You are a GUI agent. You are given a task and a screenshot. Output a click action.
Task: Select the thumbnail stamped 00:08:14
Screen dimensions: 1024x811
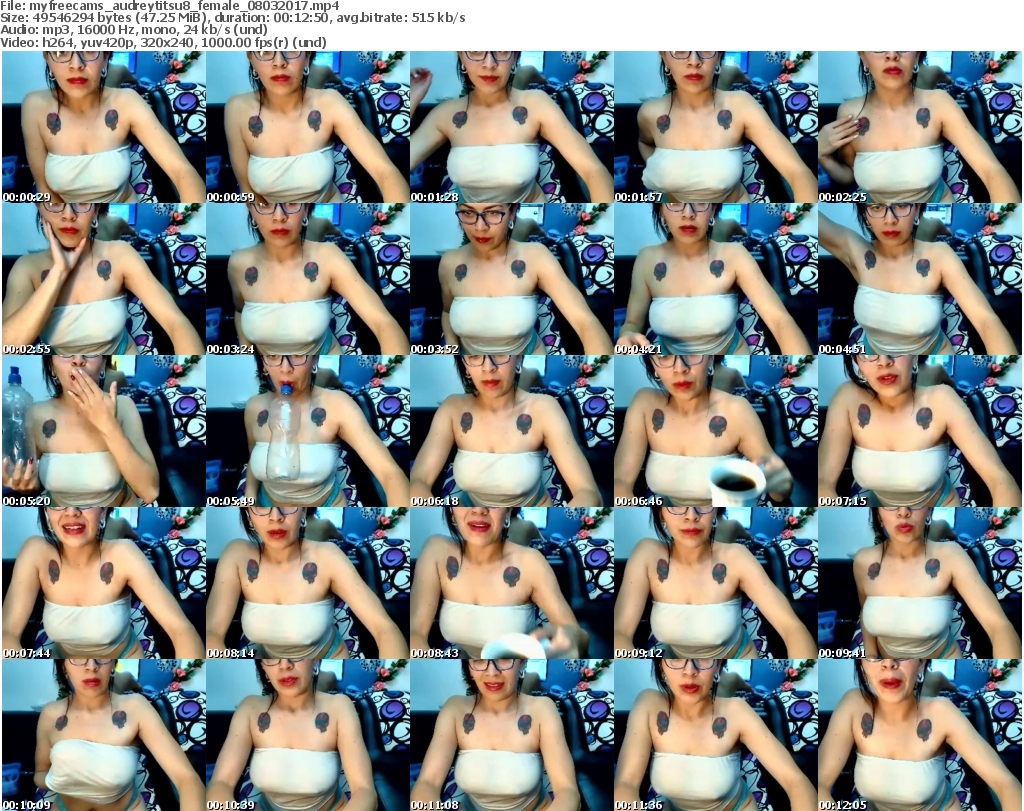click(308, 583)
